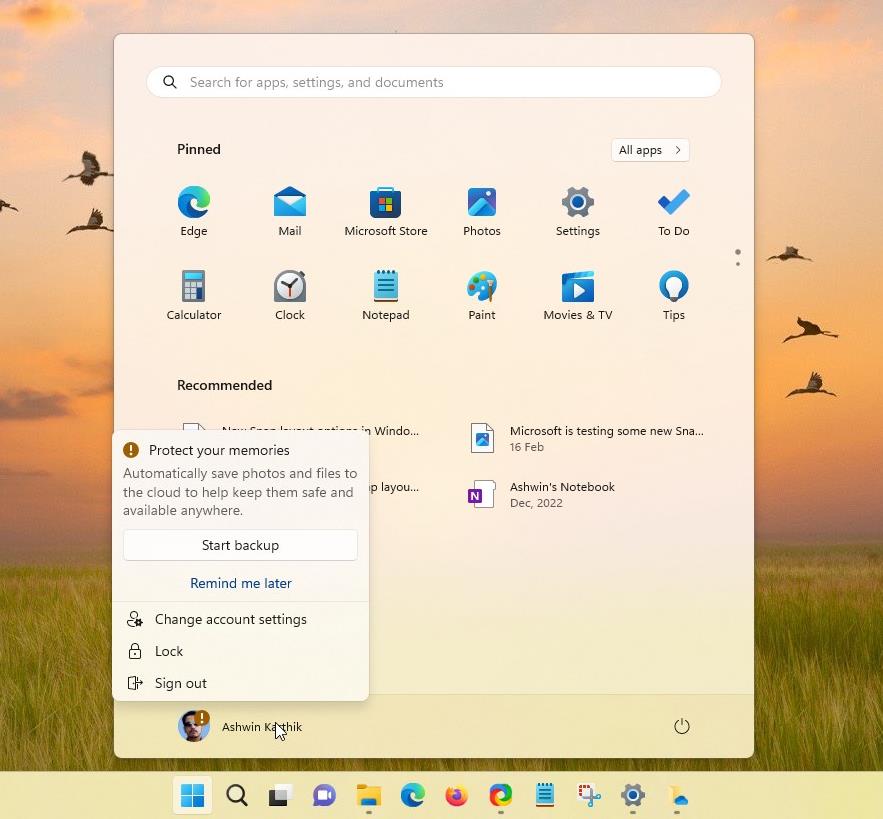Open Microsoft is testing some new Sna... file
Screen dimensions: 883x819
tap(587, 438)
